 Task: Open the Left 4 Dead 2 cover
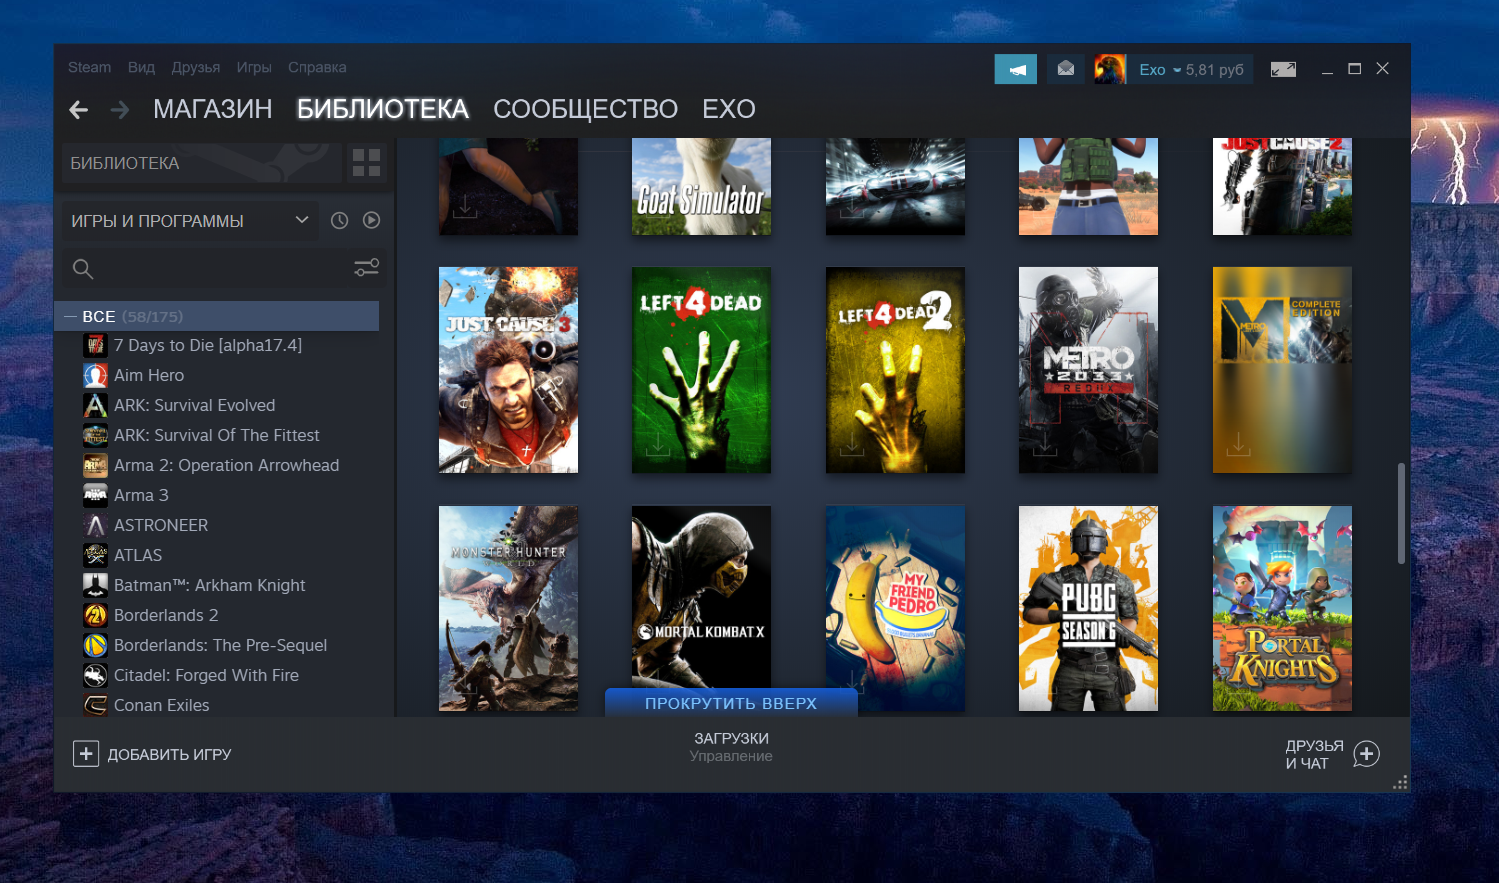pos(895,370)
